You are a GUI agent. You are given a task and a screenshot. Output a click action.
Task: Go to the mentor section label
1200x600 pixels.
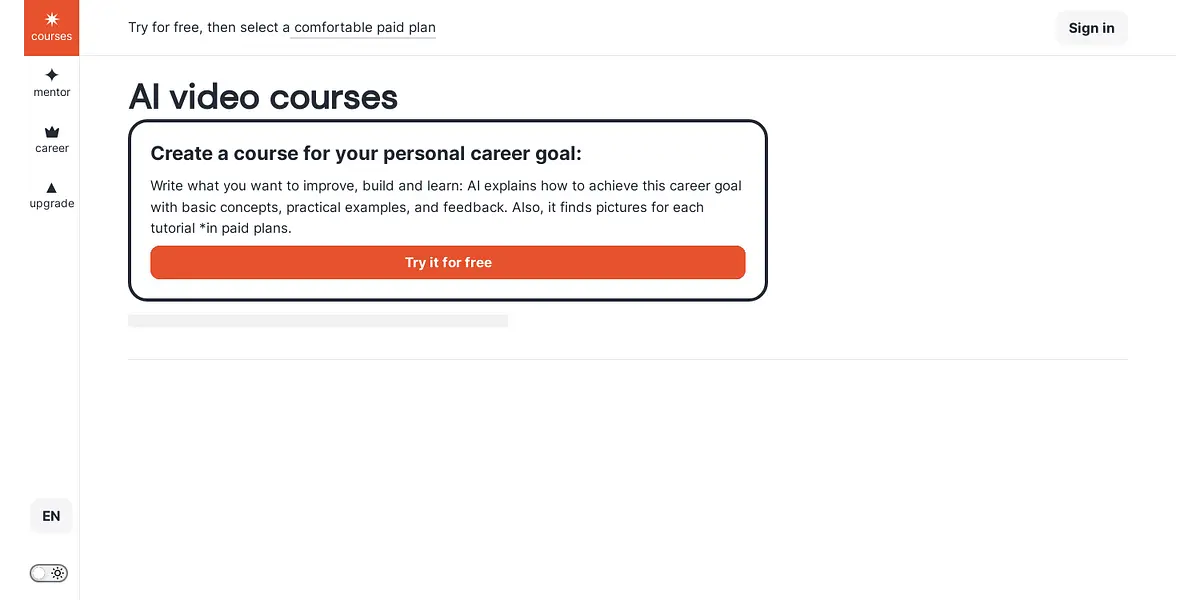click(x=52, y=93)
